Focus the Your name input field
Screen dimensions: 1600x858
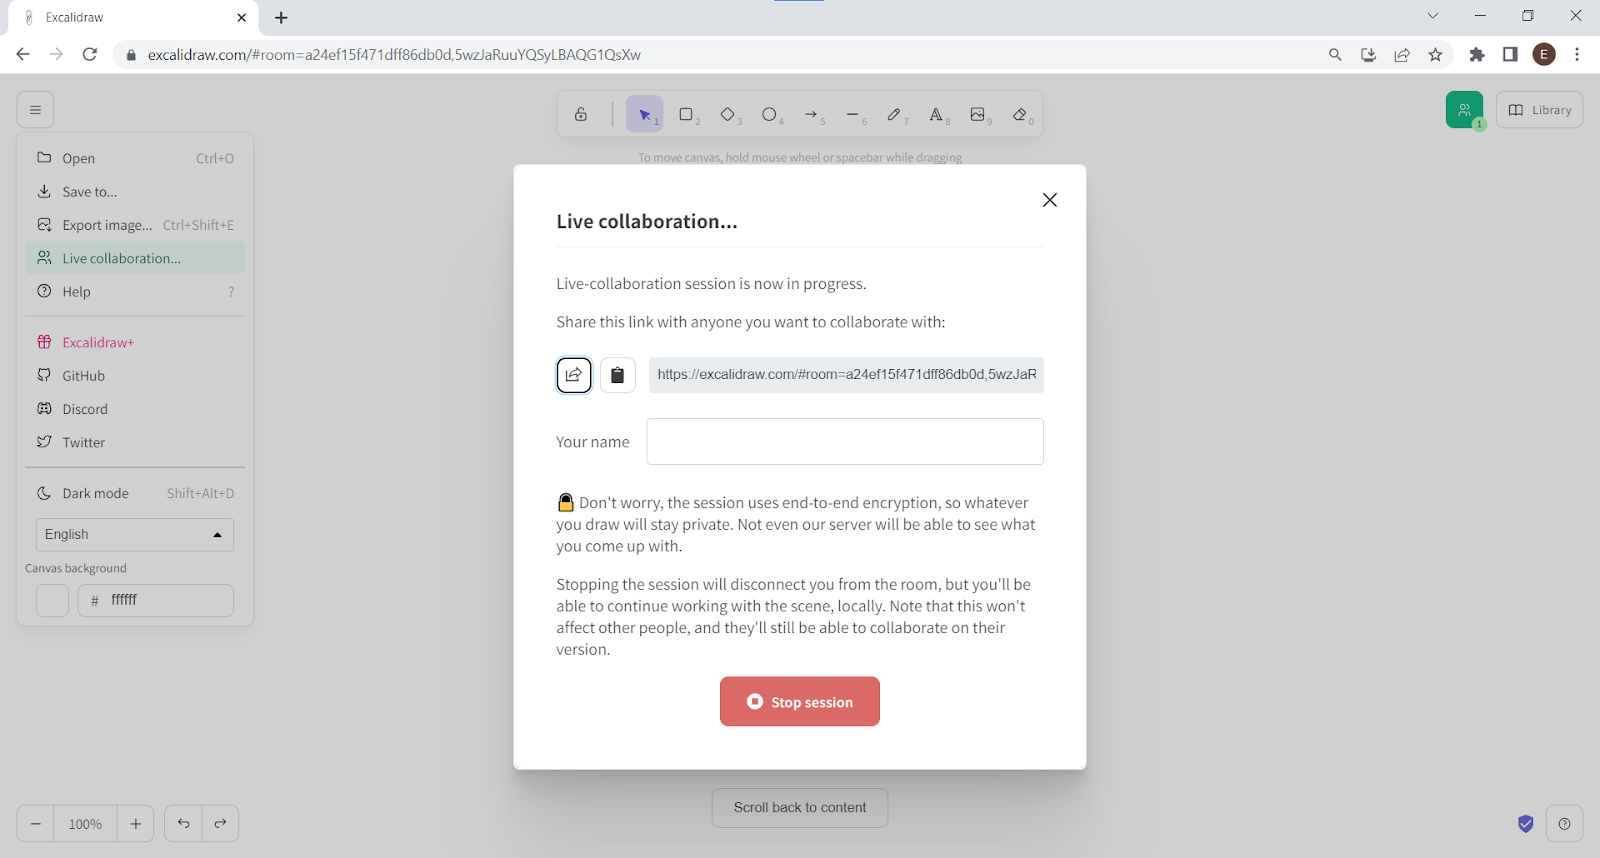point(845,441)
